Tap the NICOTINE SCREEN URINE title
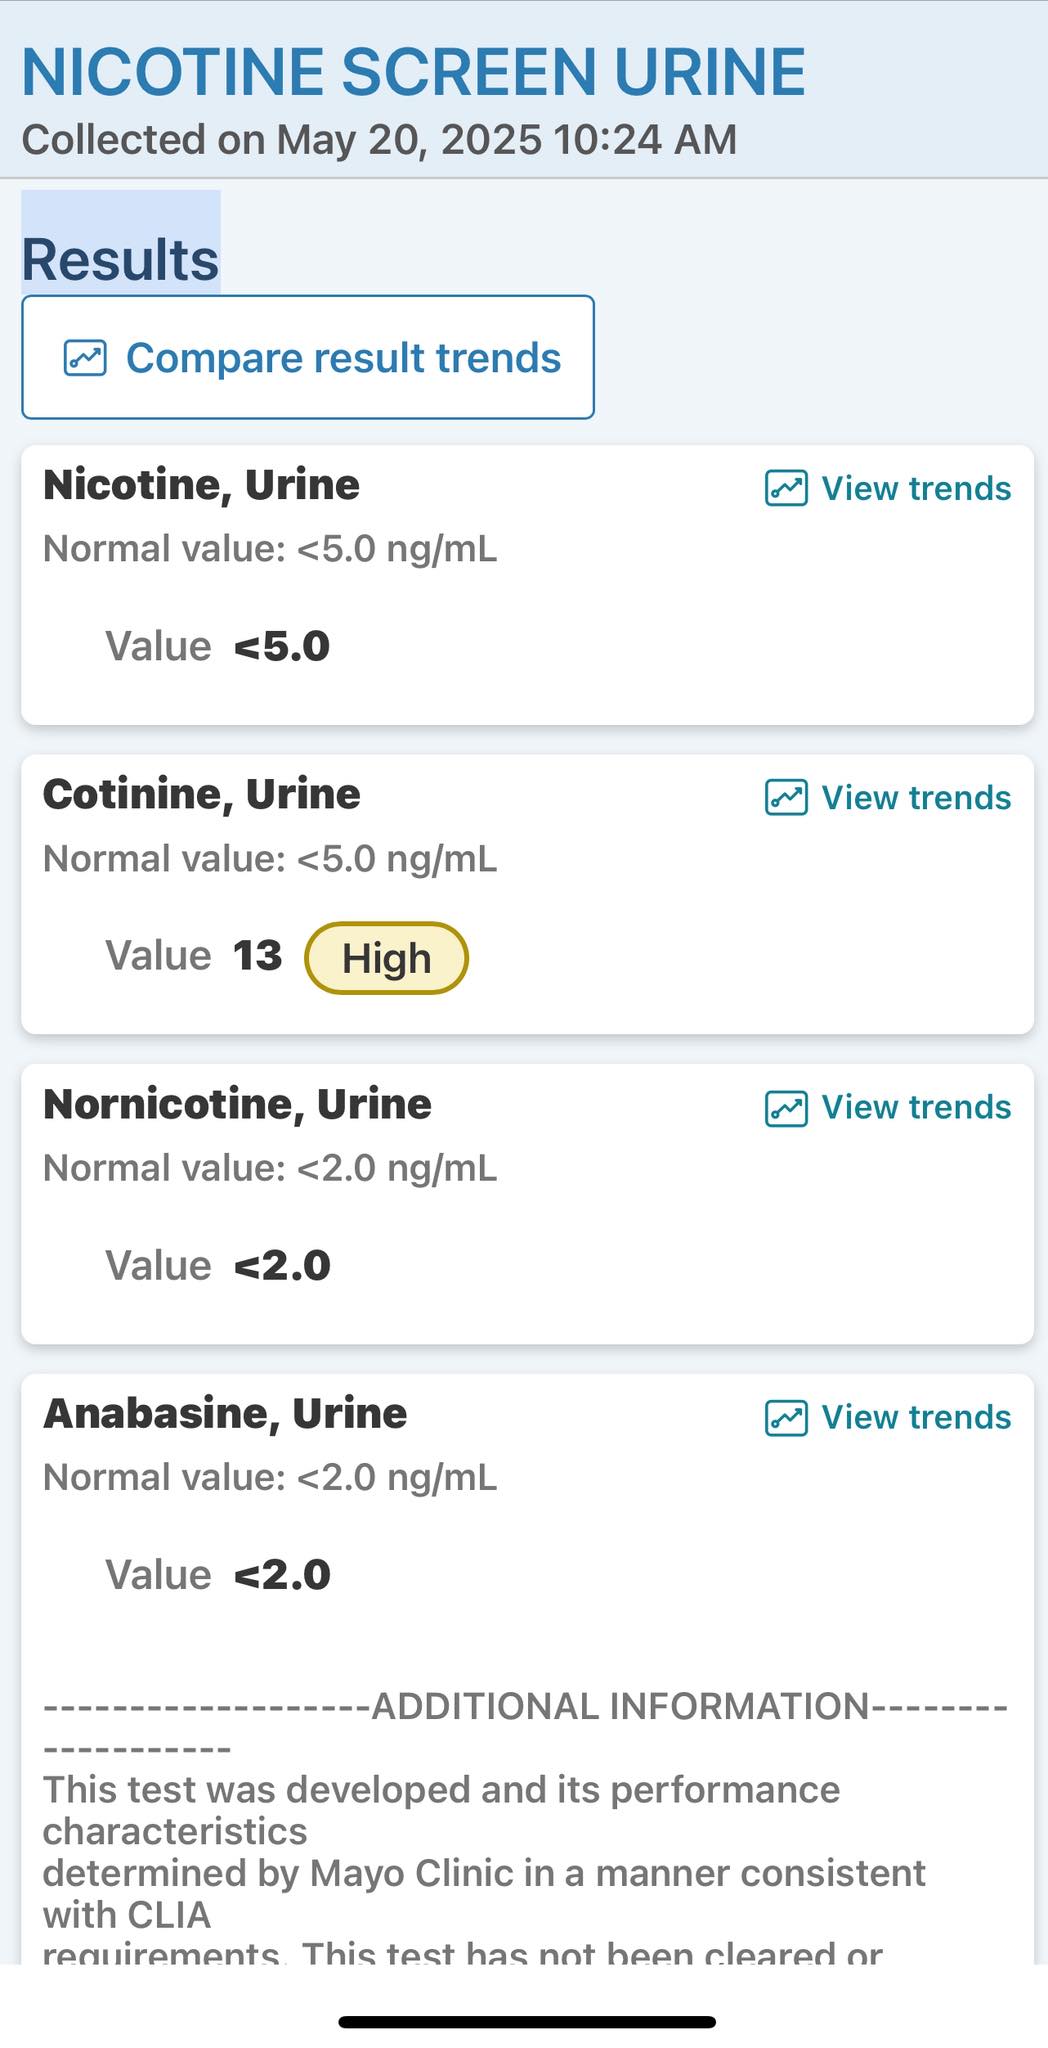Image resolution: width=1048 pixels, height=2048 pixels. tap(413, 72)
